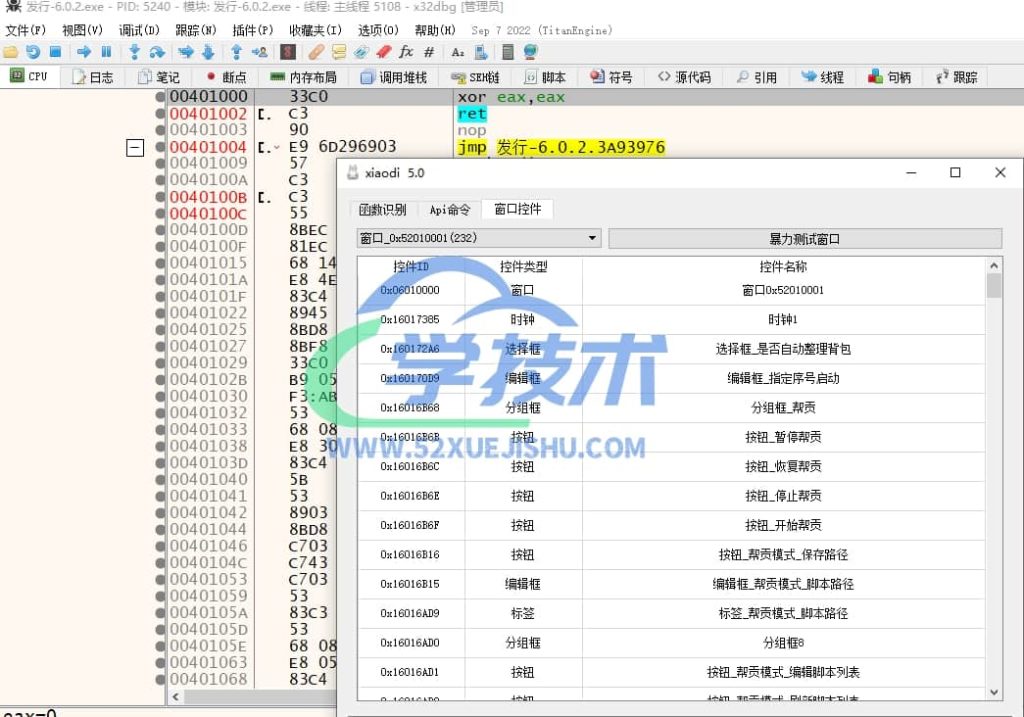Collapse the jump branch marker at 00401004
Viewport: 1024px width, 717px height.
pyautogui.click(x=135, y=147)
